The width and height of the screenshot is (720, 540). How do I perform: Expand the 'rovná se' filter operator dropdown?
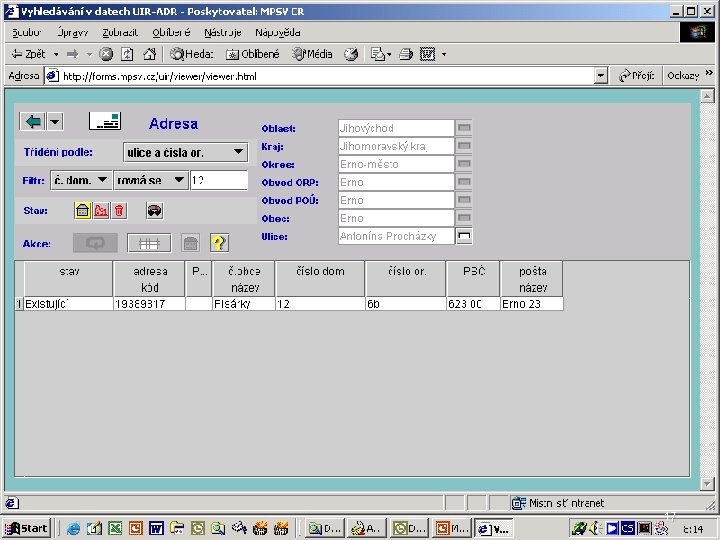tap(150, 180)
